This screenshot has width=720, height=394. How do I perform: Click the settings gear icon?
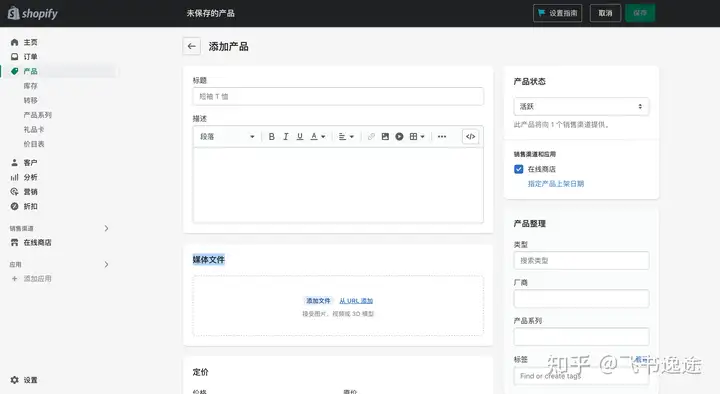pos(15,380)
